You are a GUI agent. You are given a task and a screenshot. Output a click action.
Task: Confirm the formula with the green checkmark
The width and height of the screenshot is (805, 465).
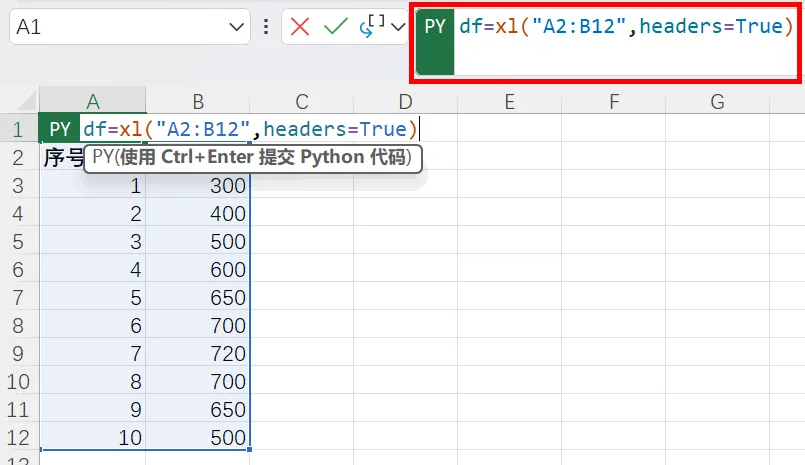click(x=336, y=27)
